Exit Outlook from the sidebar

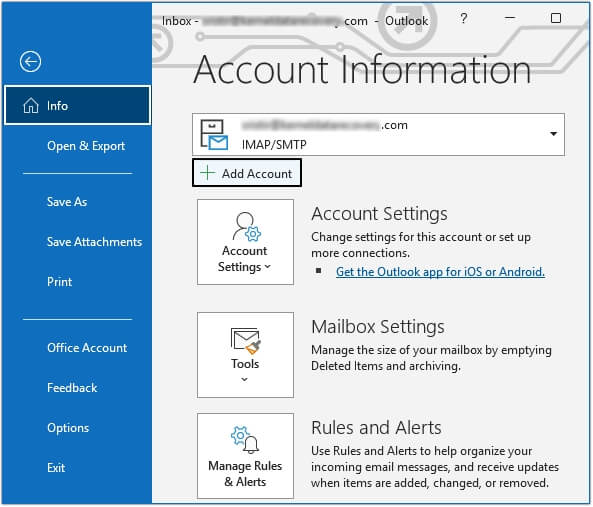coord(56,468)
